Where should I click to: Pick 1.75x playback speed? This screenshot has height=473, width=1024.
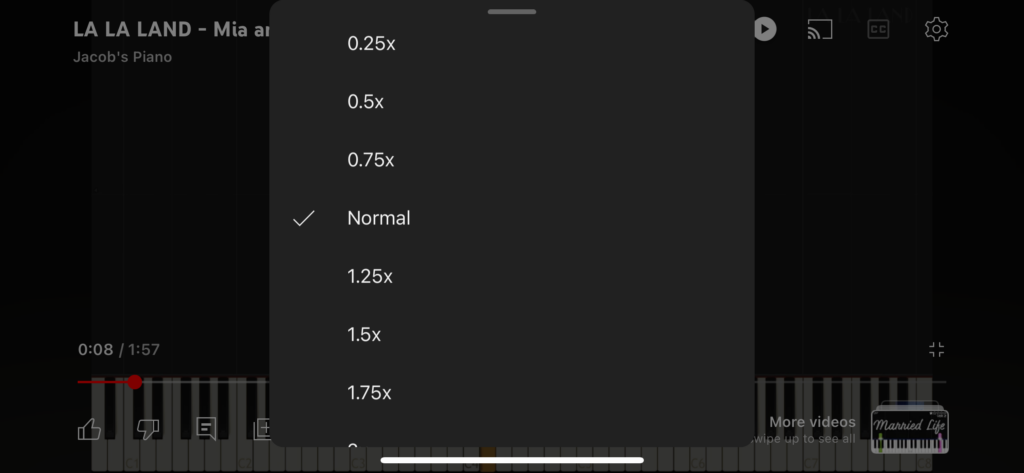(x=511, y=393)
